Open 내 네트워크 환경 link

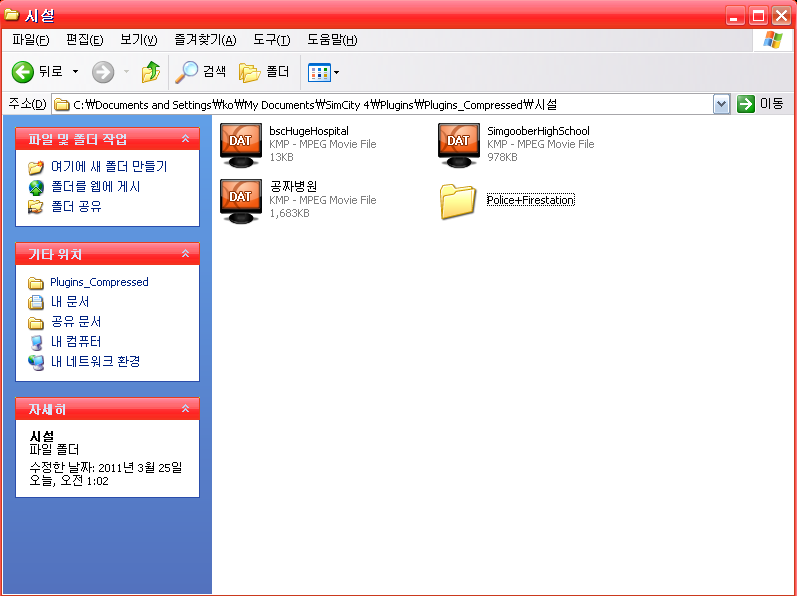pyautogui.click(x=95, y=361)
